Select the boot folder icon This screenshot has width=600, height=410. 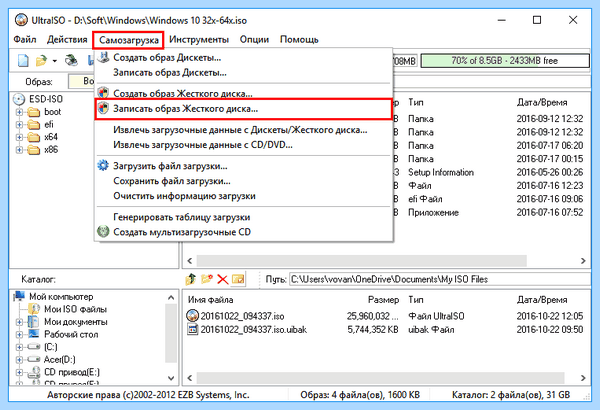coord(34,112)
